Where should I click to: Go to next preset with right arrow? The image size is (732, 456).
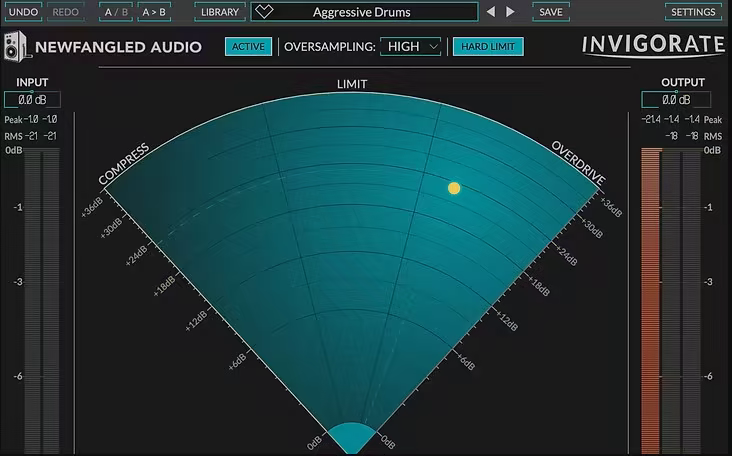click(x=511, y=12)
